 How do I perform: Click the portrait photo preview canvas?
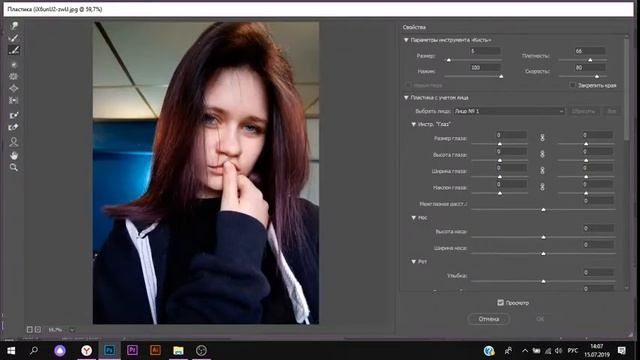pos(206,173)
